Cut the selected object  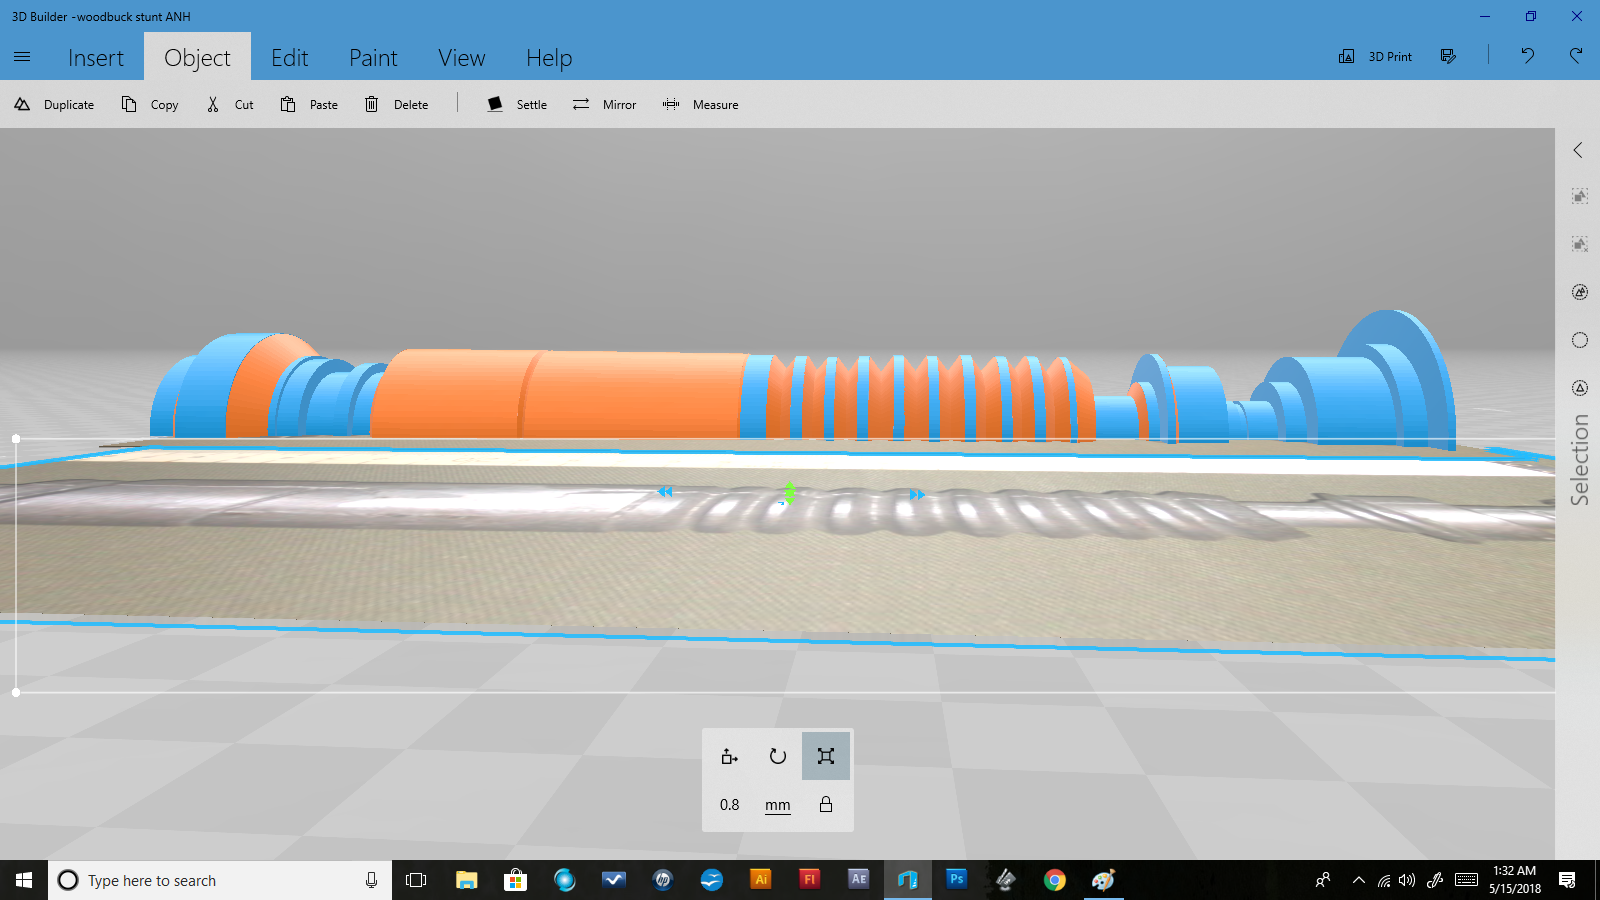(230, 104)
